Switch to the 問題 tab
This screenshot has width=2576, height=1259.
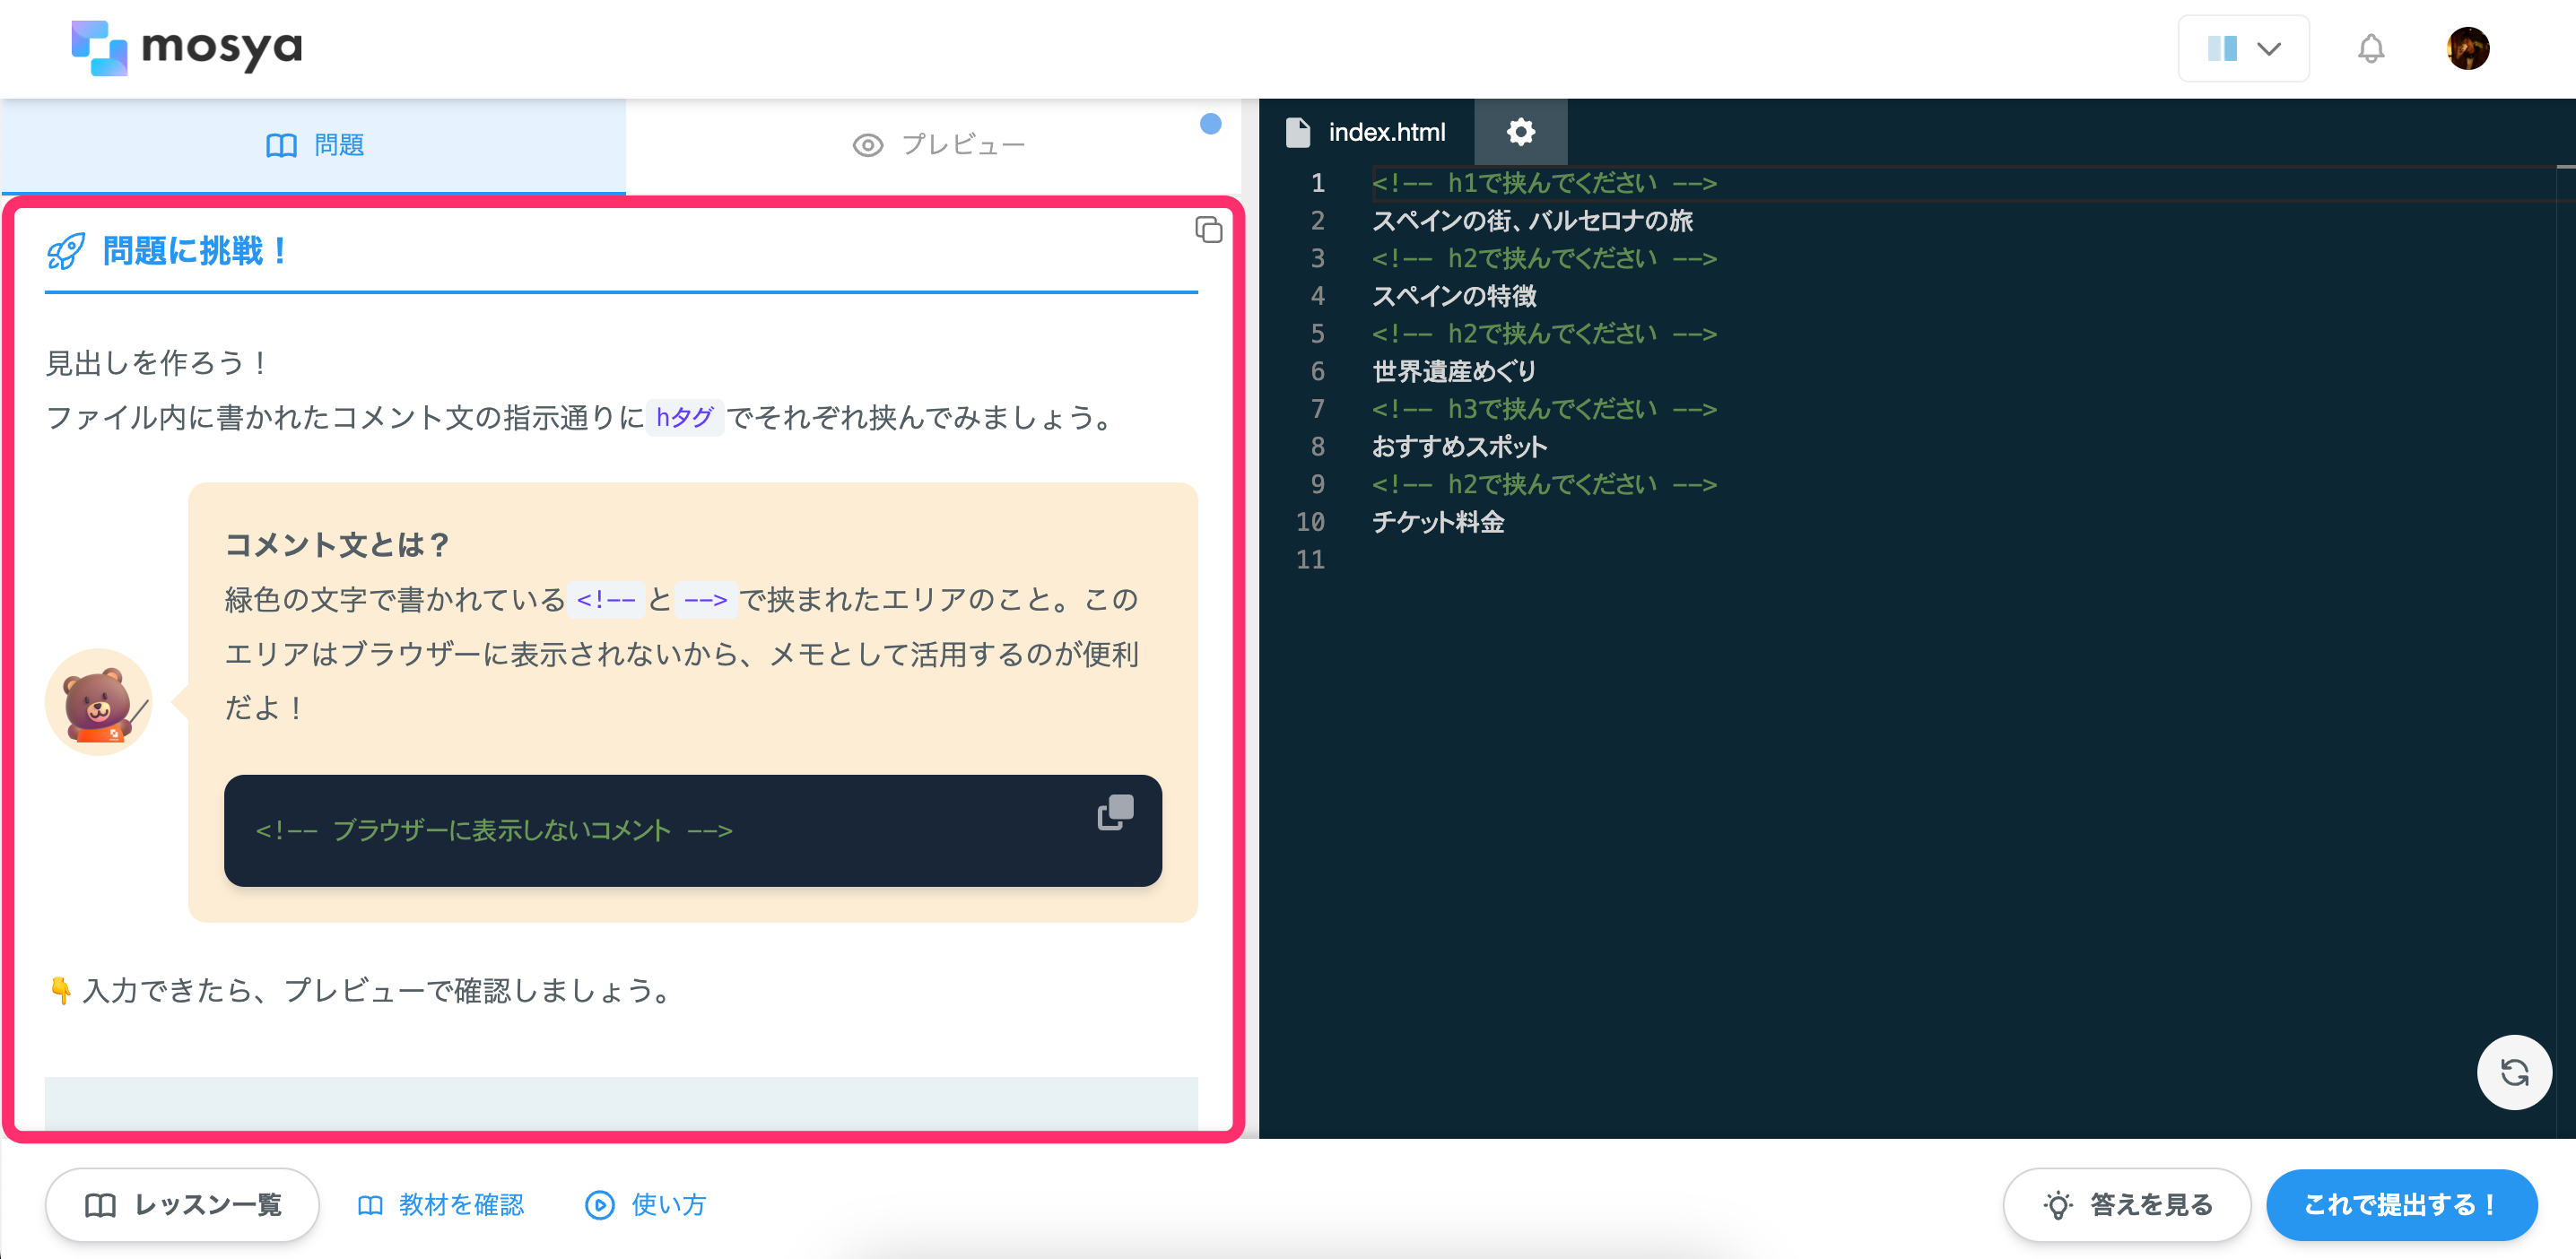pos(315,144)
